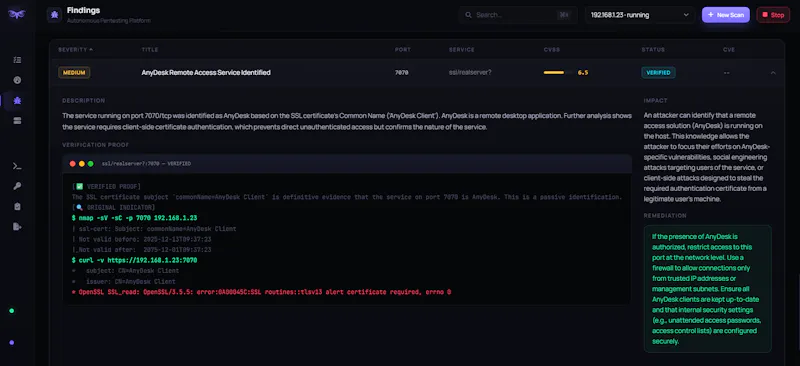800x366 pixels.
Task: Click the Title column header
Action: point(149,50)
